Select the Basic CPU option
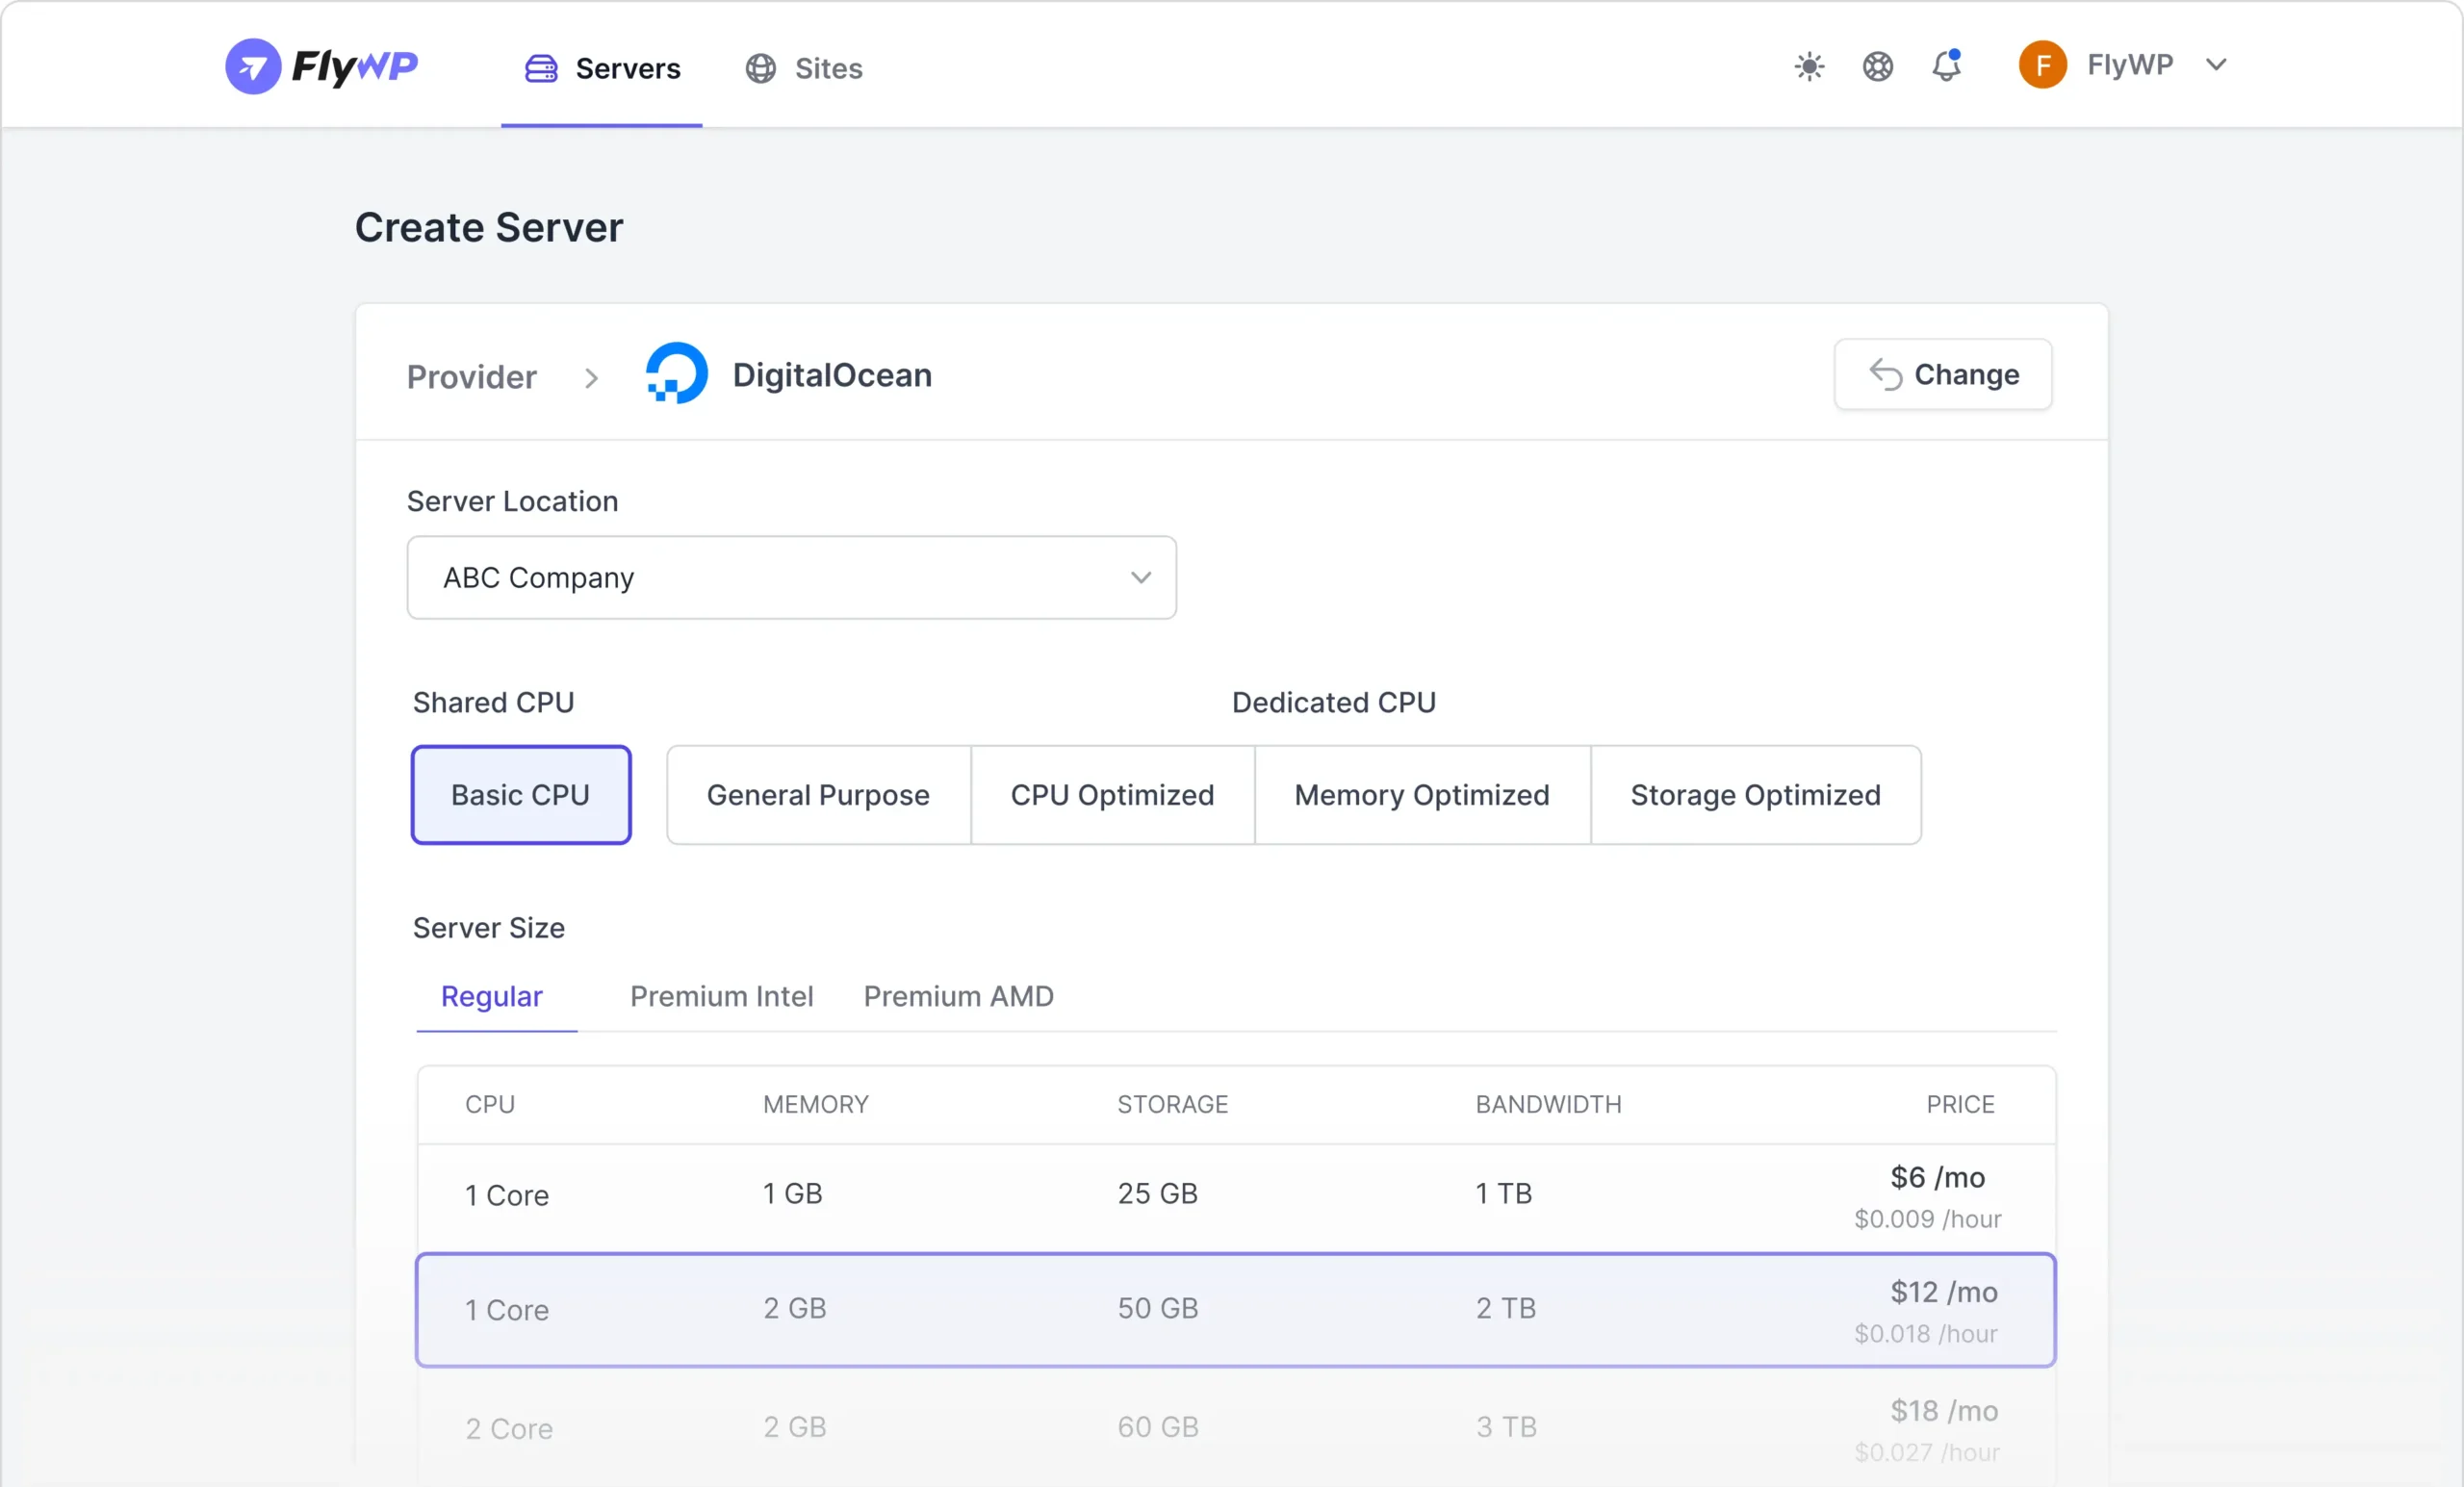Image resolution: width=2464 pixels, height=1487 pixels. click(x=520, y=794)
